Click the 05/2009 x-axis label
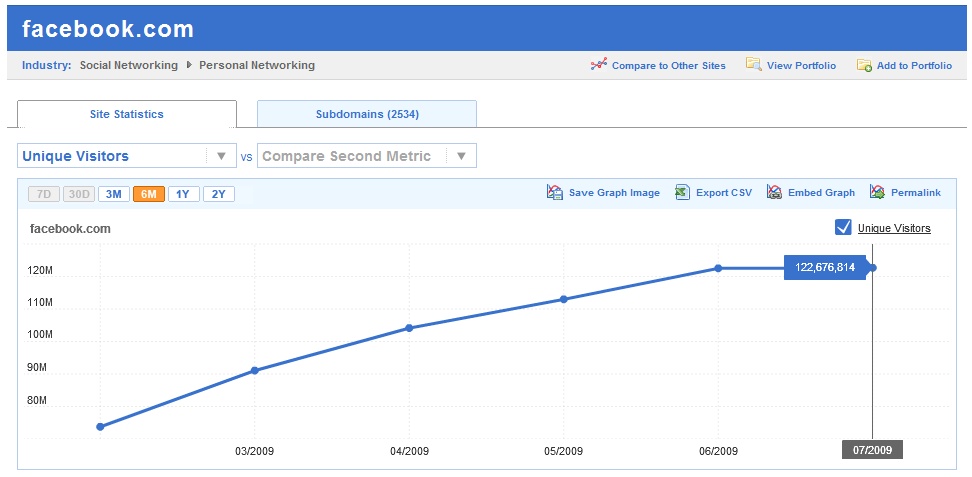The height and width of the screenshot is (477, 972). coord(563,451)
